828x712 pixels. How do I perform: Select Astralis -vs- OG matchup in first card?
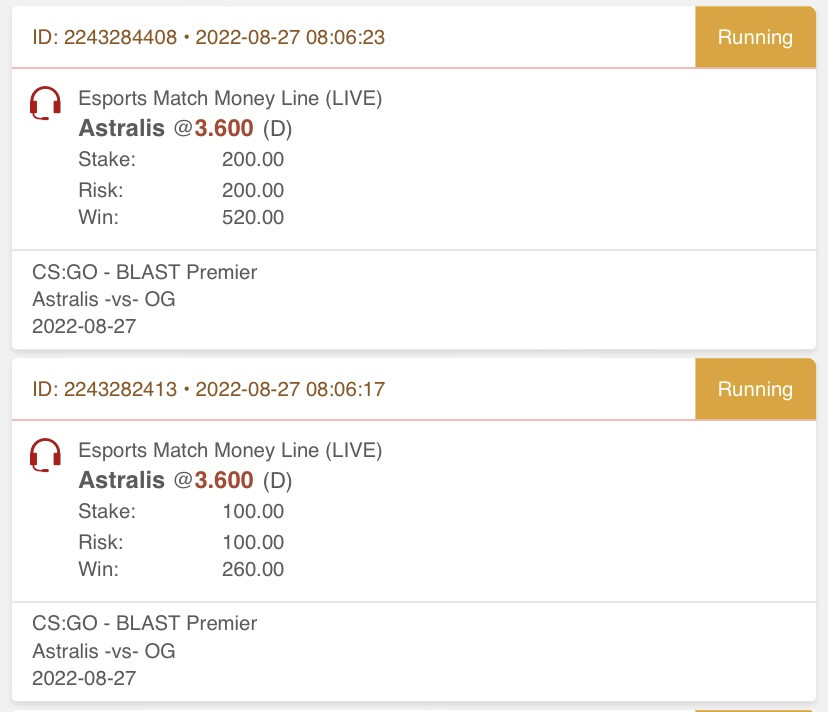(x=104, y=299)
